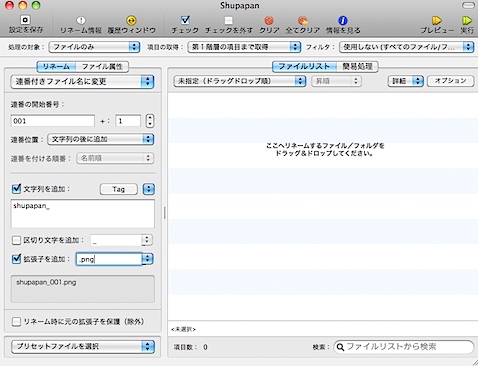Click the 設定を保存 save settings icon
This screenshot has width=478, height=366.
[25, 20]
